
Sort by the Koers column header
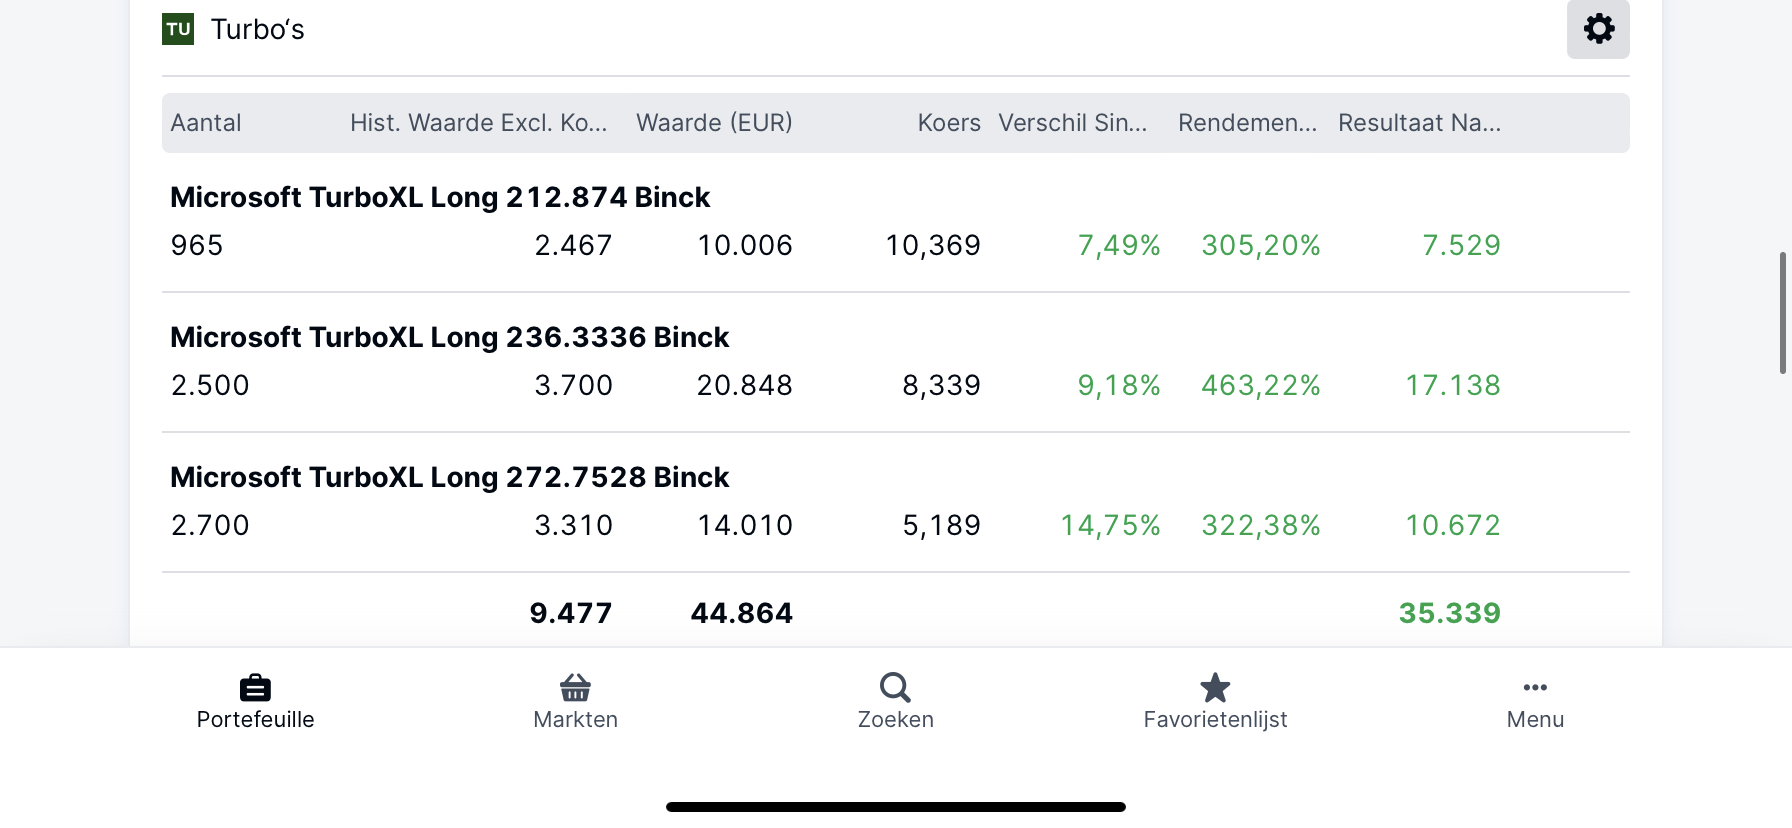[949, 123]
